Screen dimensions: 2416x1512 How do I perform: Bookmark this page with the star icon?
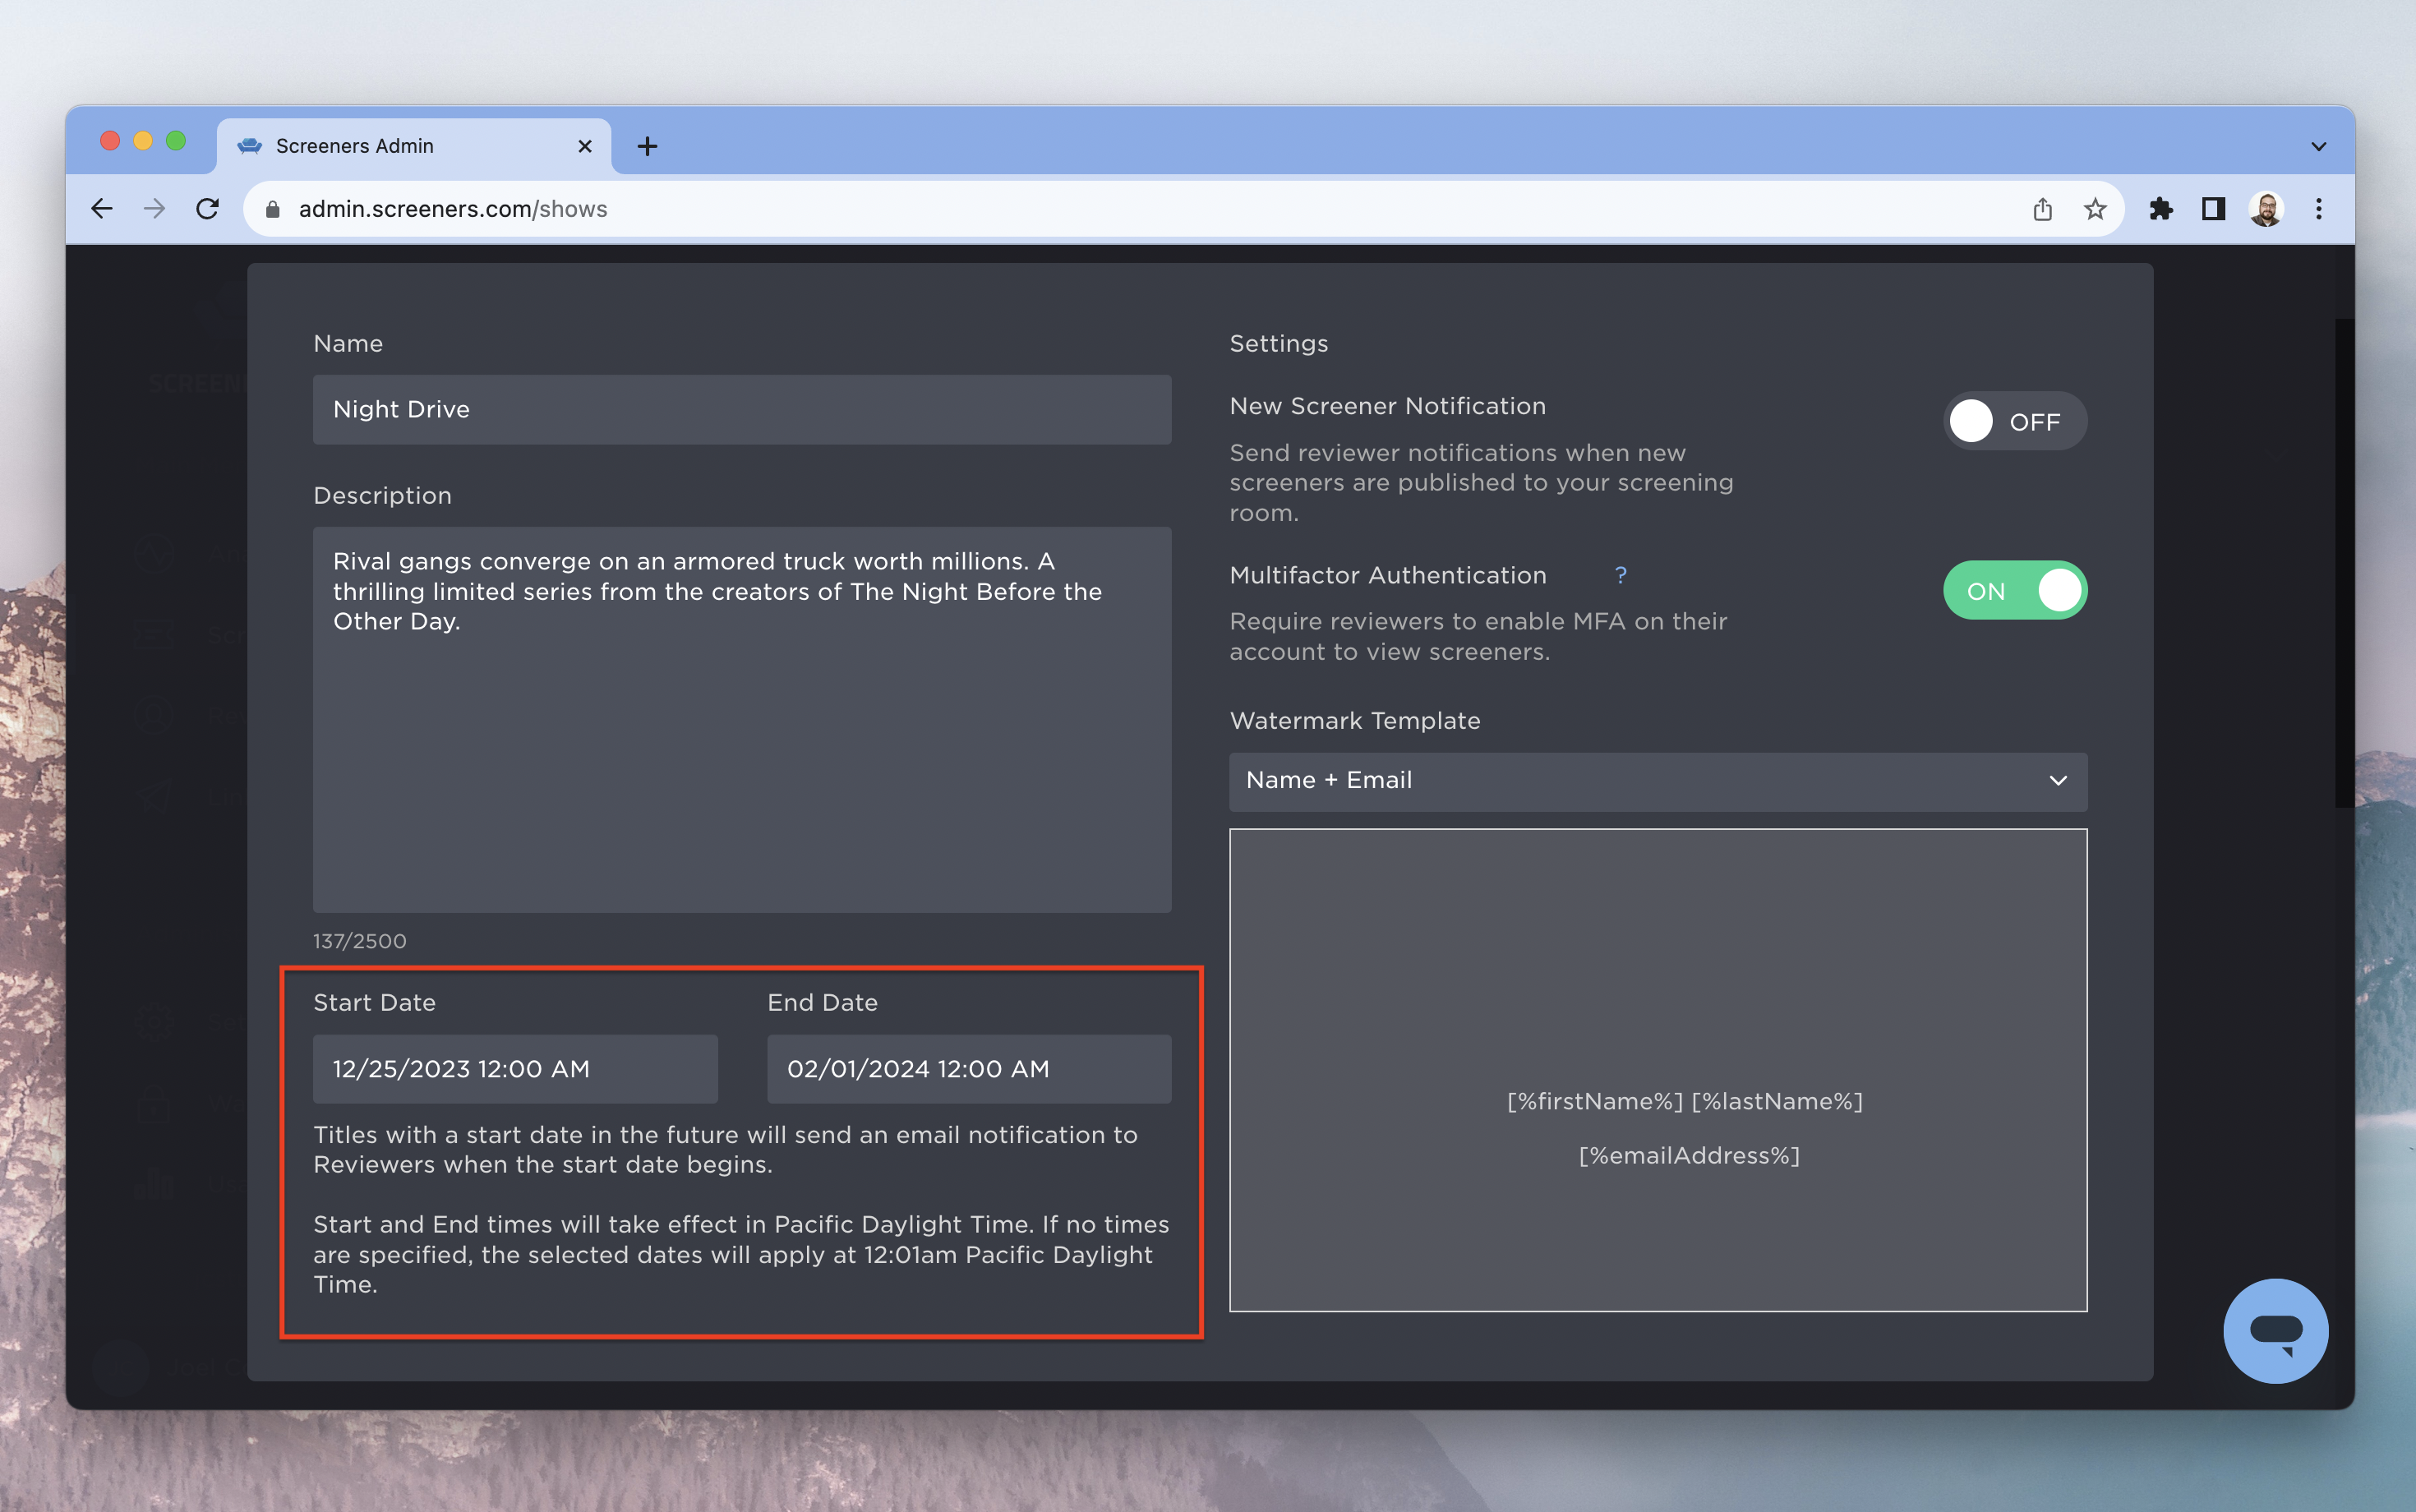(x=2095, y=209)
